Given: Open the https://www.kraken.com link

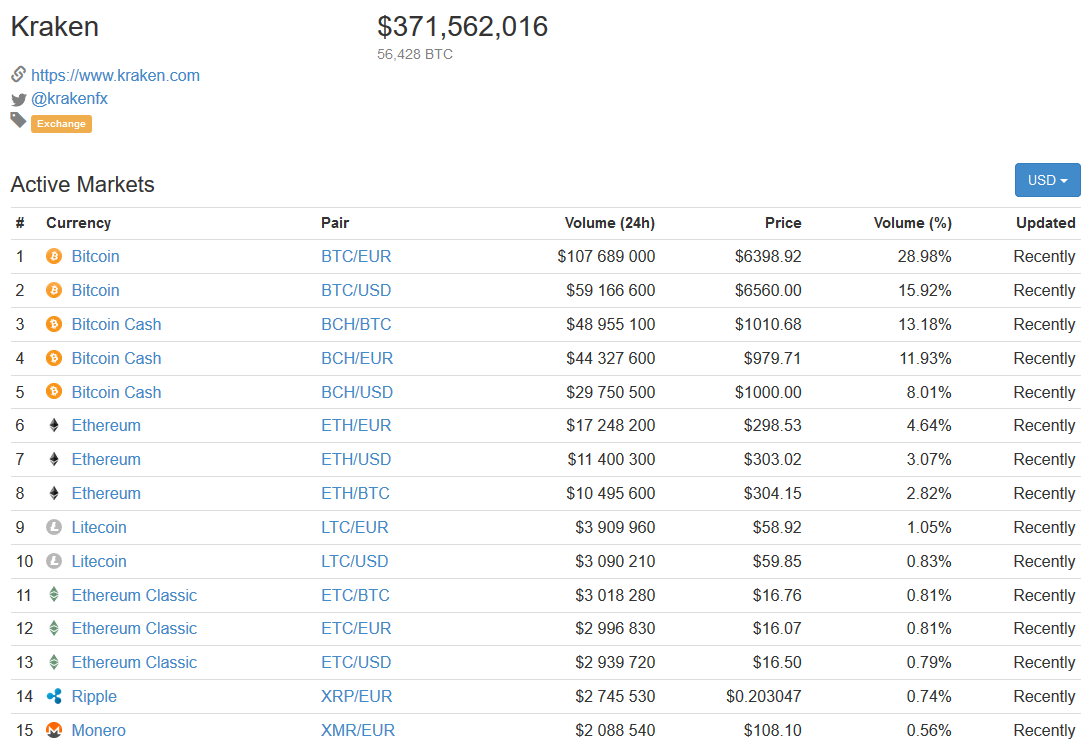Looking at the screenshot, I should [x=115, y=75].
